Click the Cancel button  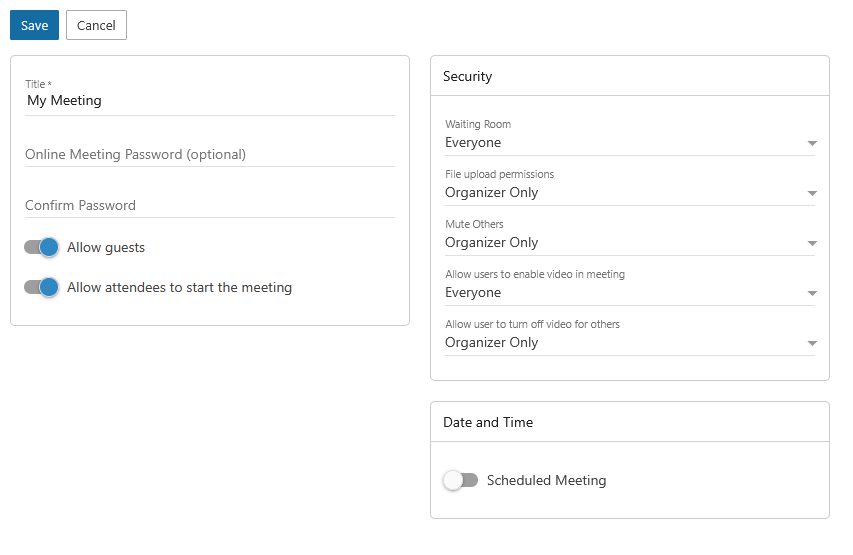(x=96, y=25)
